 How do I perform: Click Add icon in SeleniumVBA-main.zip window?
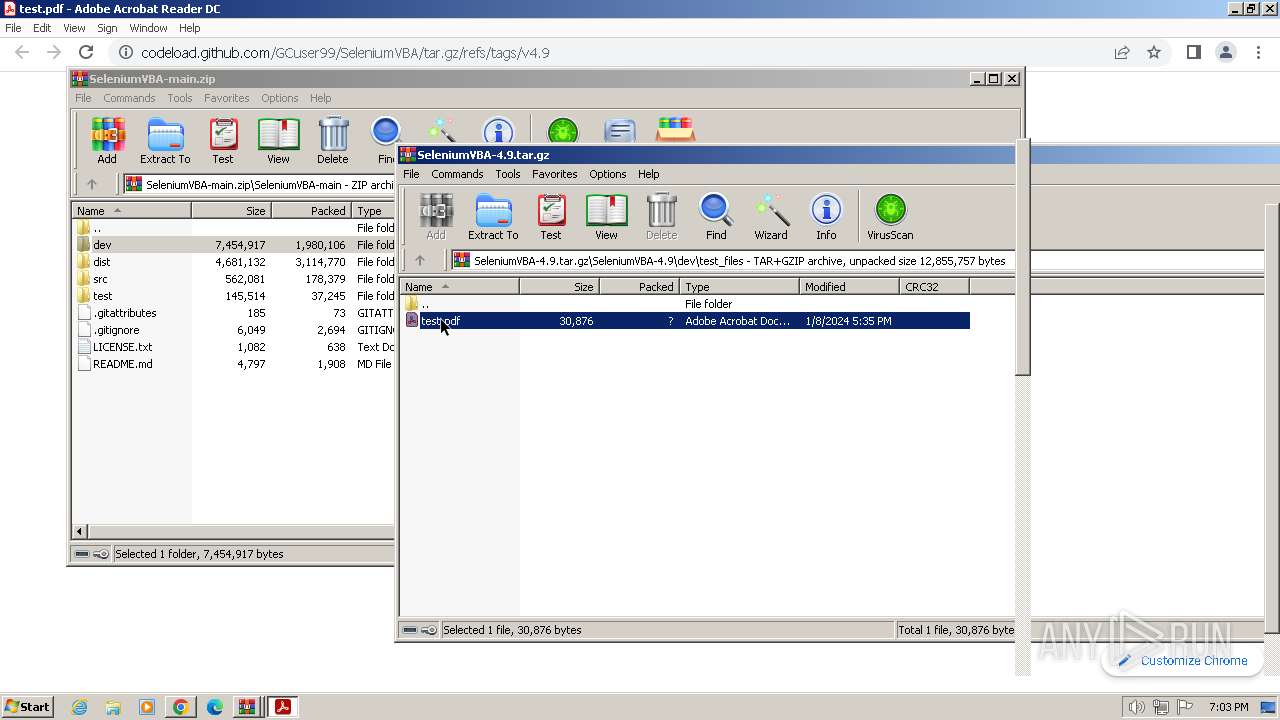coord(107,141)
